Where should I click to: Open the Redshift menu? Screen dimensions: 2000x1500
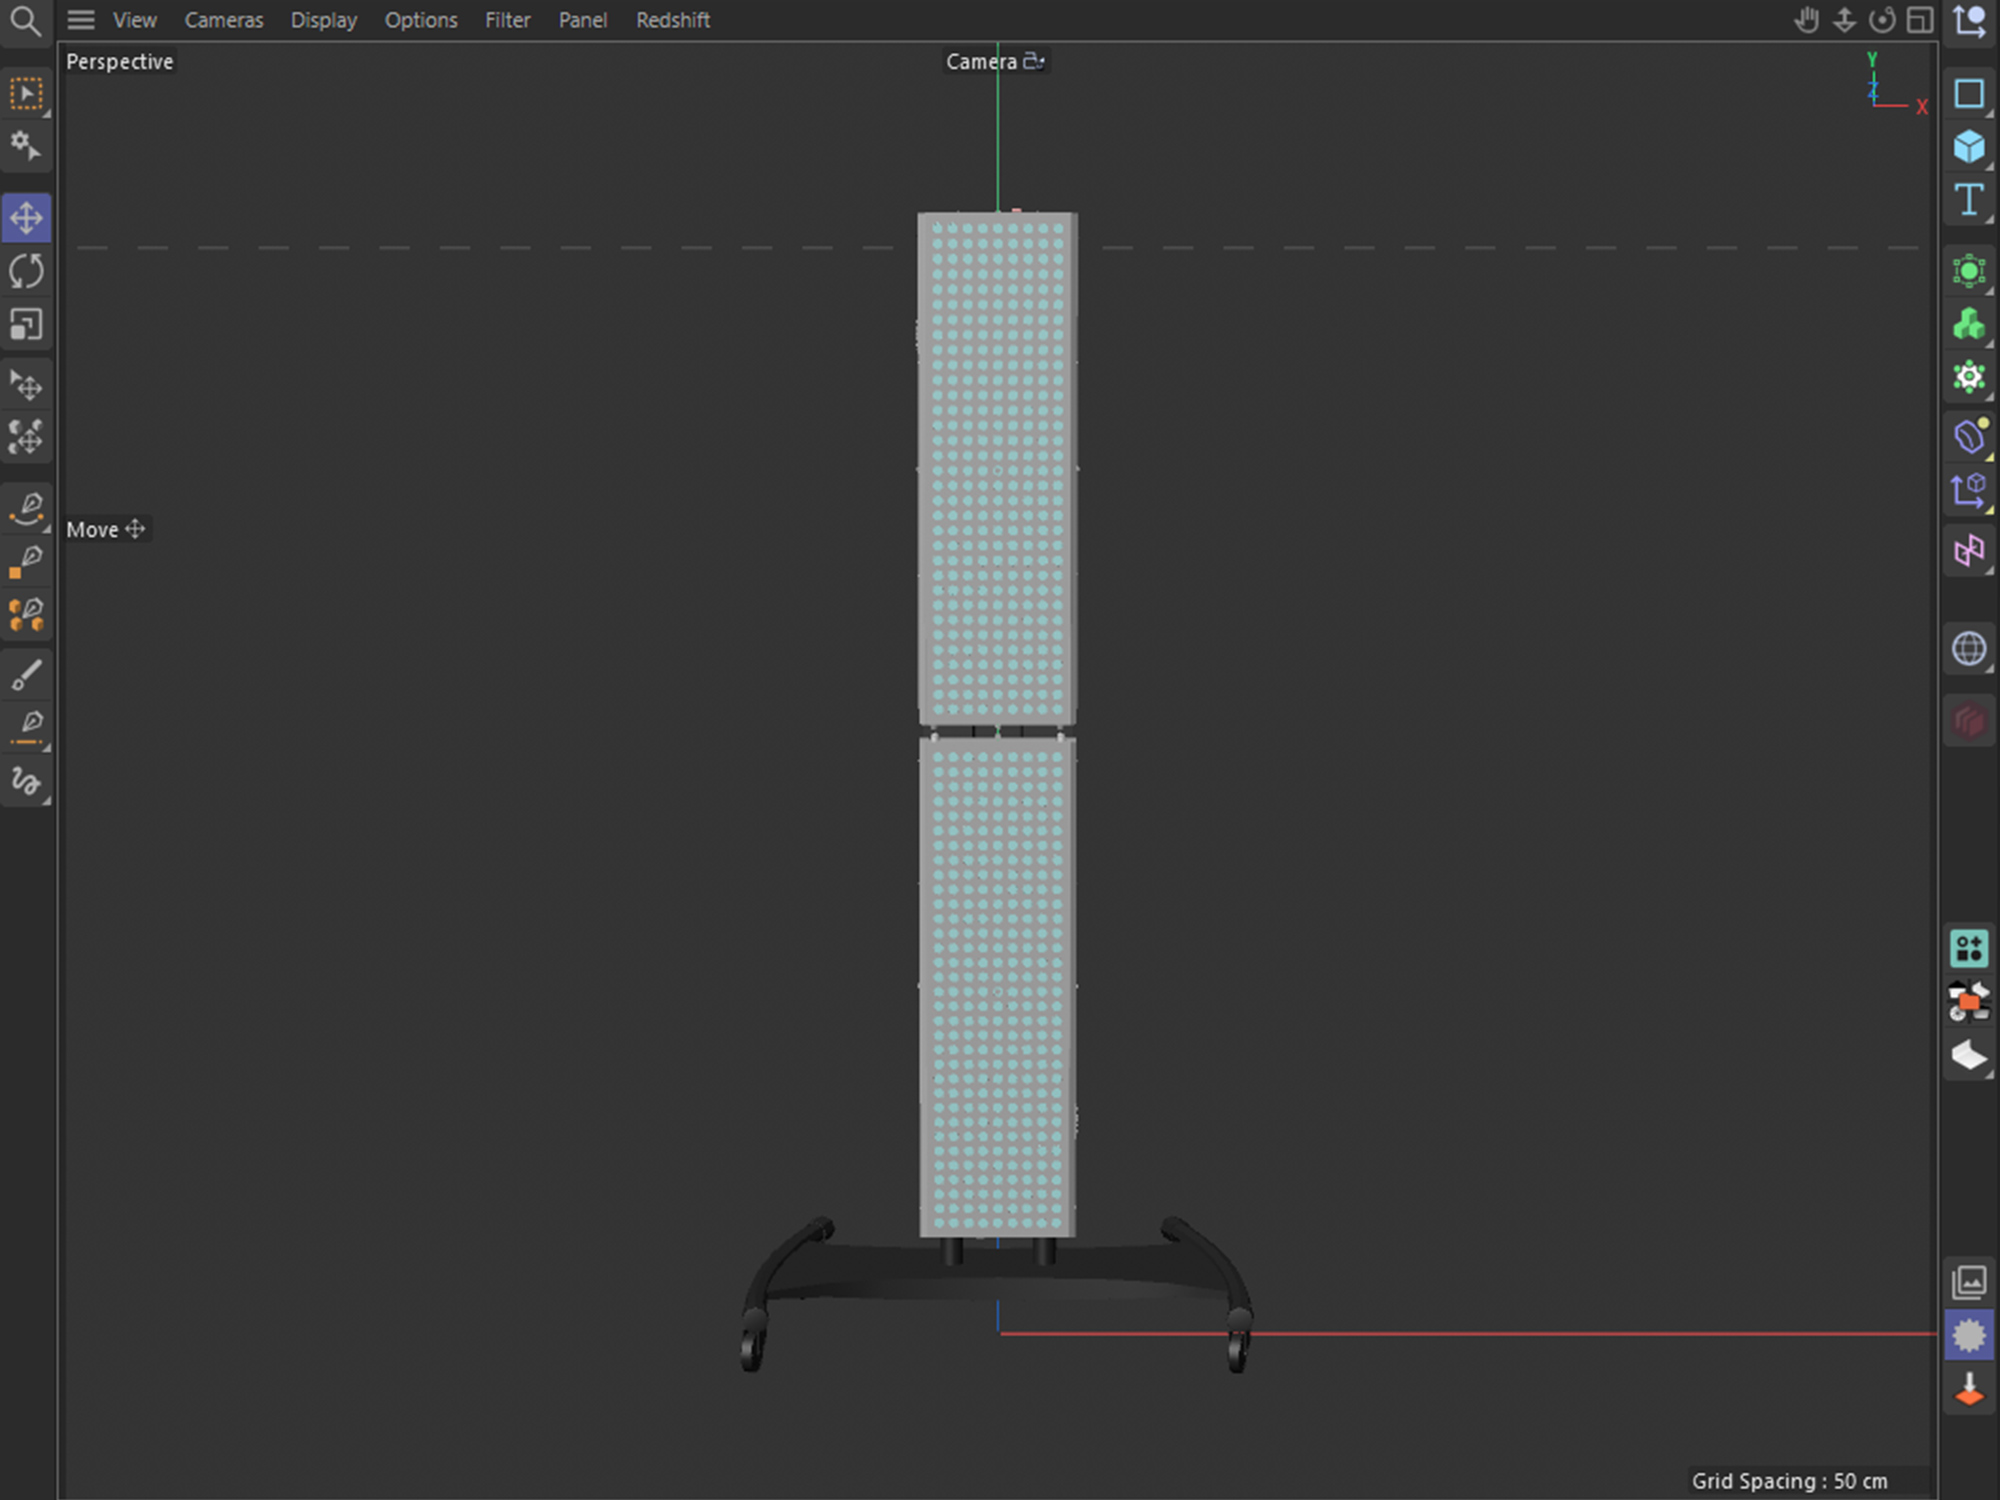673,20
